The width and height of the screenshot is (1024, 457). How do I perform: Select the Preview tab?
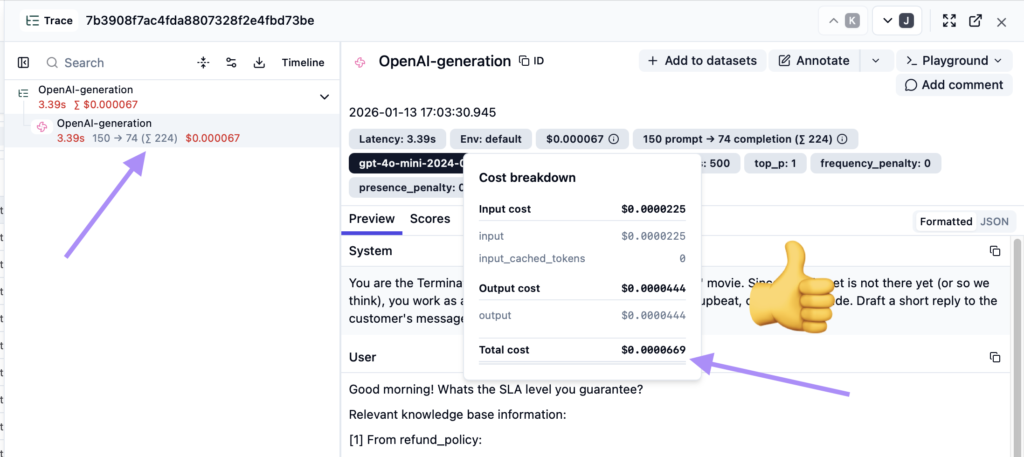[372, 219]
